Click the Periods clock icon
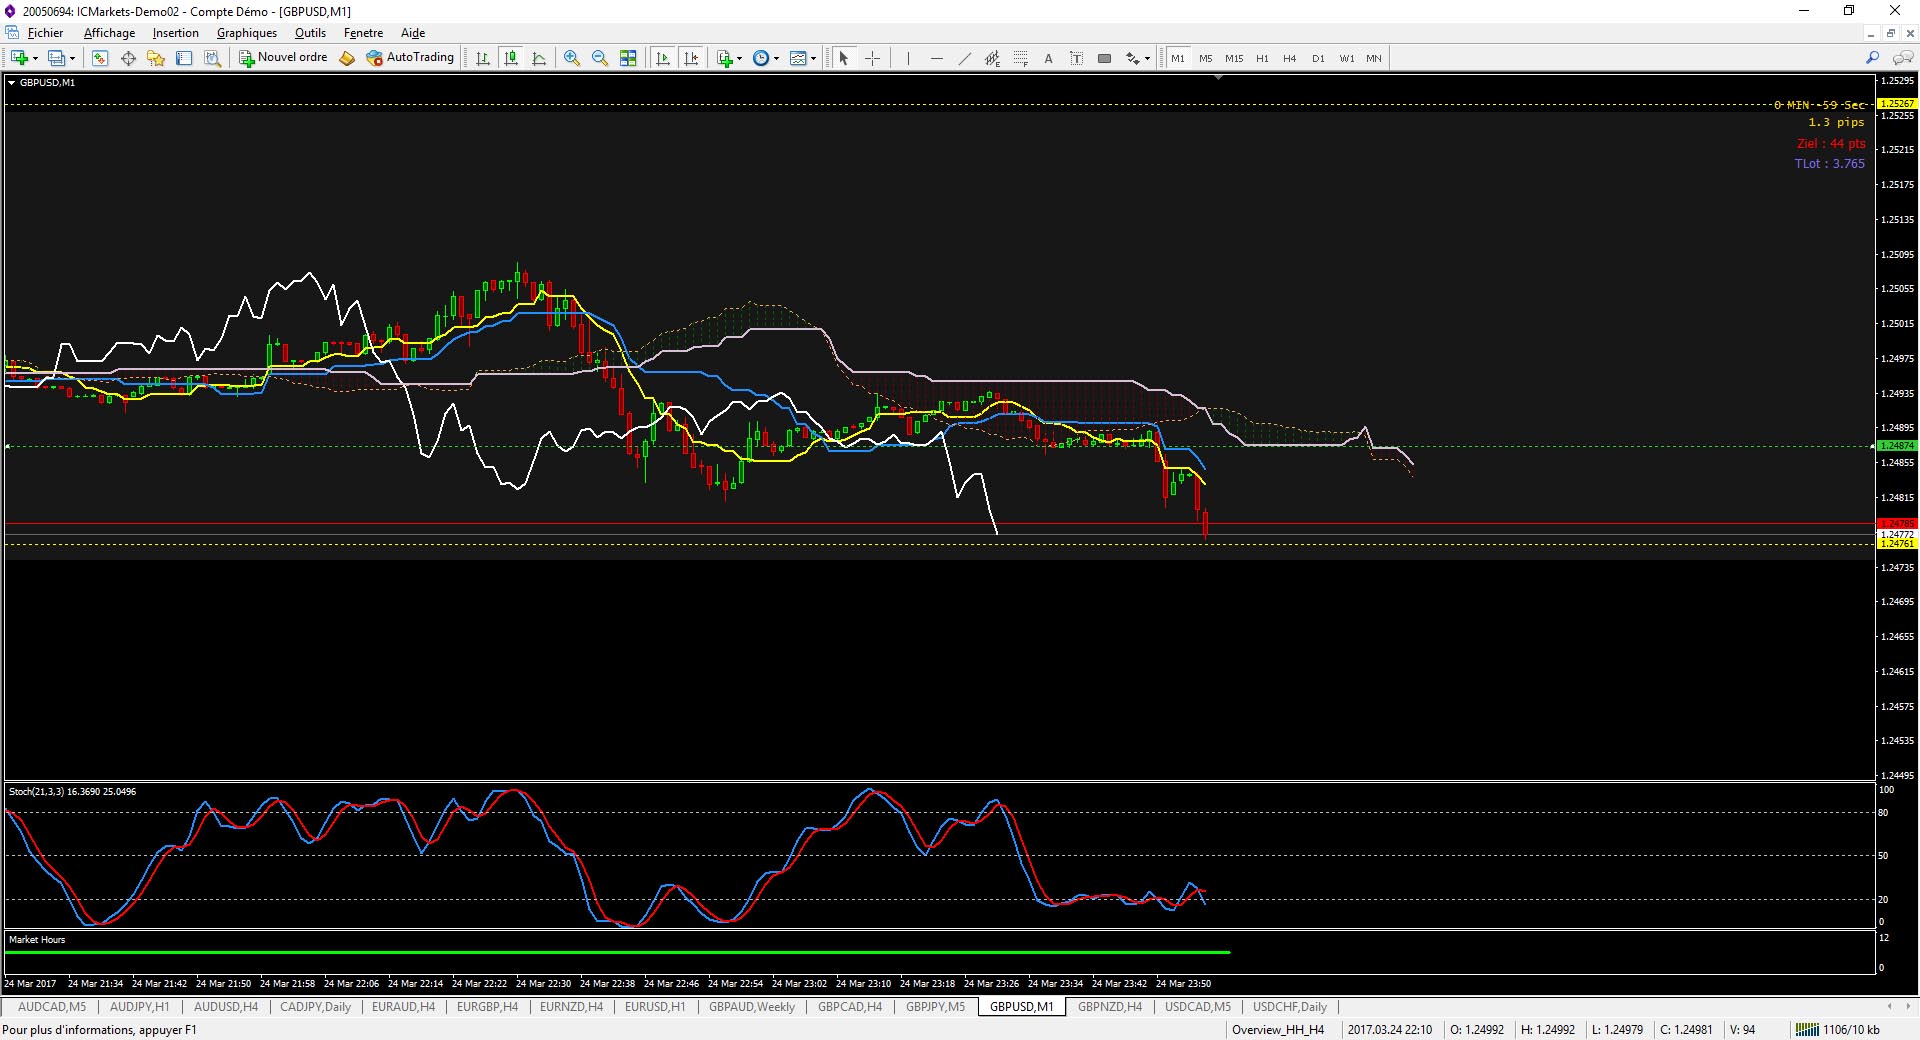 tap(761, 58)
